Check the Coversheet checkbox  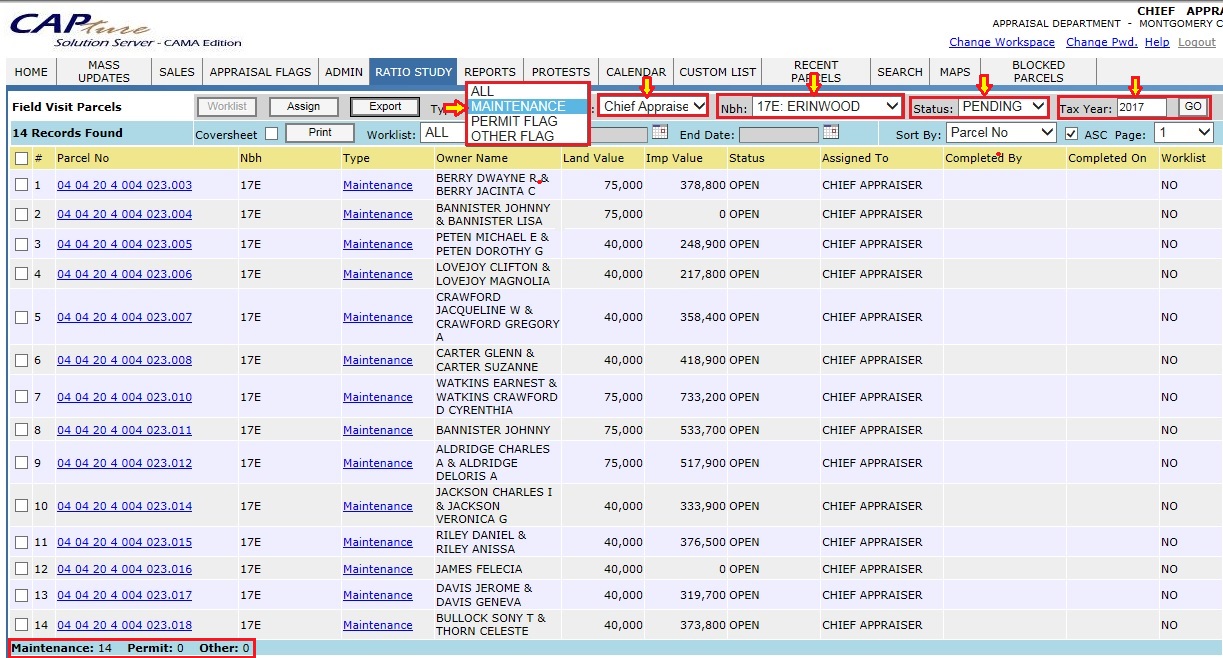click(272, 134)
